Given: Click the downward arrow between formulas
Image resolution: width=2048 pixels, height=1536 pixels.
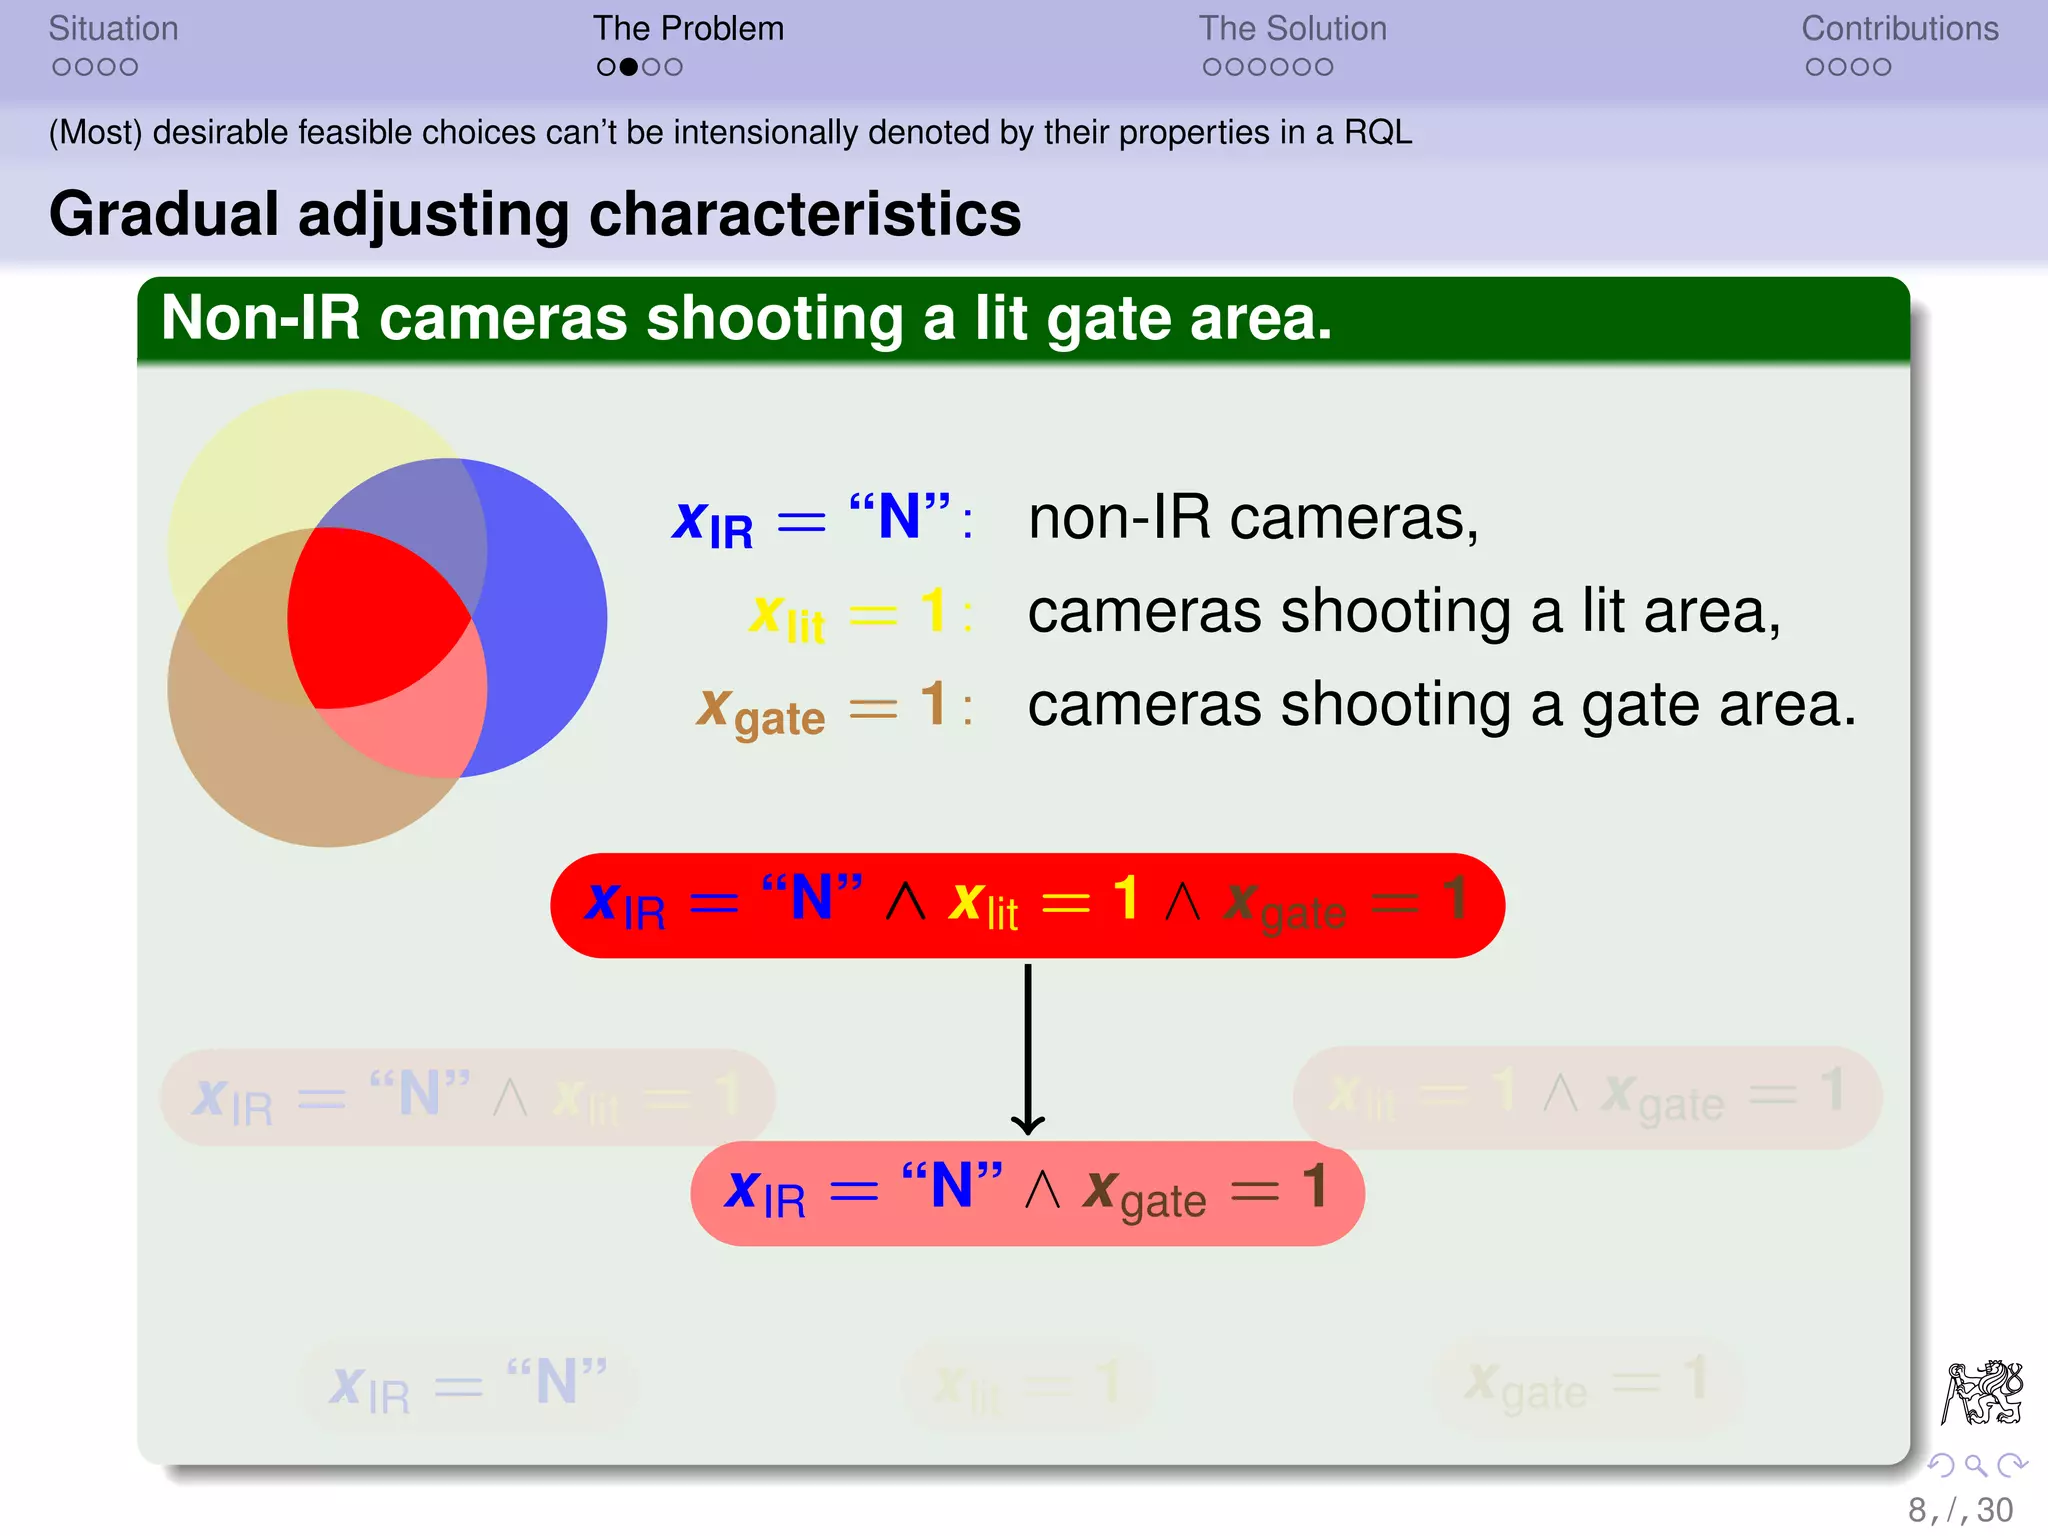Looking at the screenshot, I should 1027,1048.
